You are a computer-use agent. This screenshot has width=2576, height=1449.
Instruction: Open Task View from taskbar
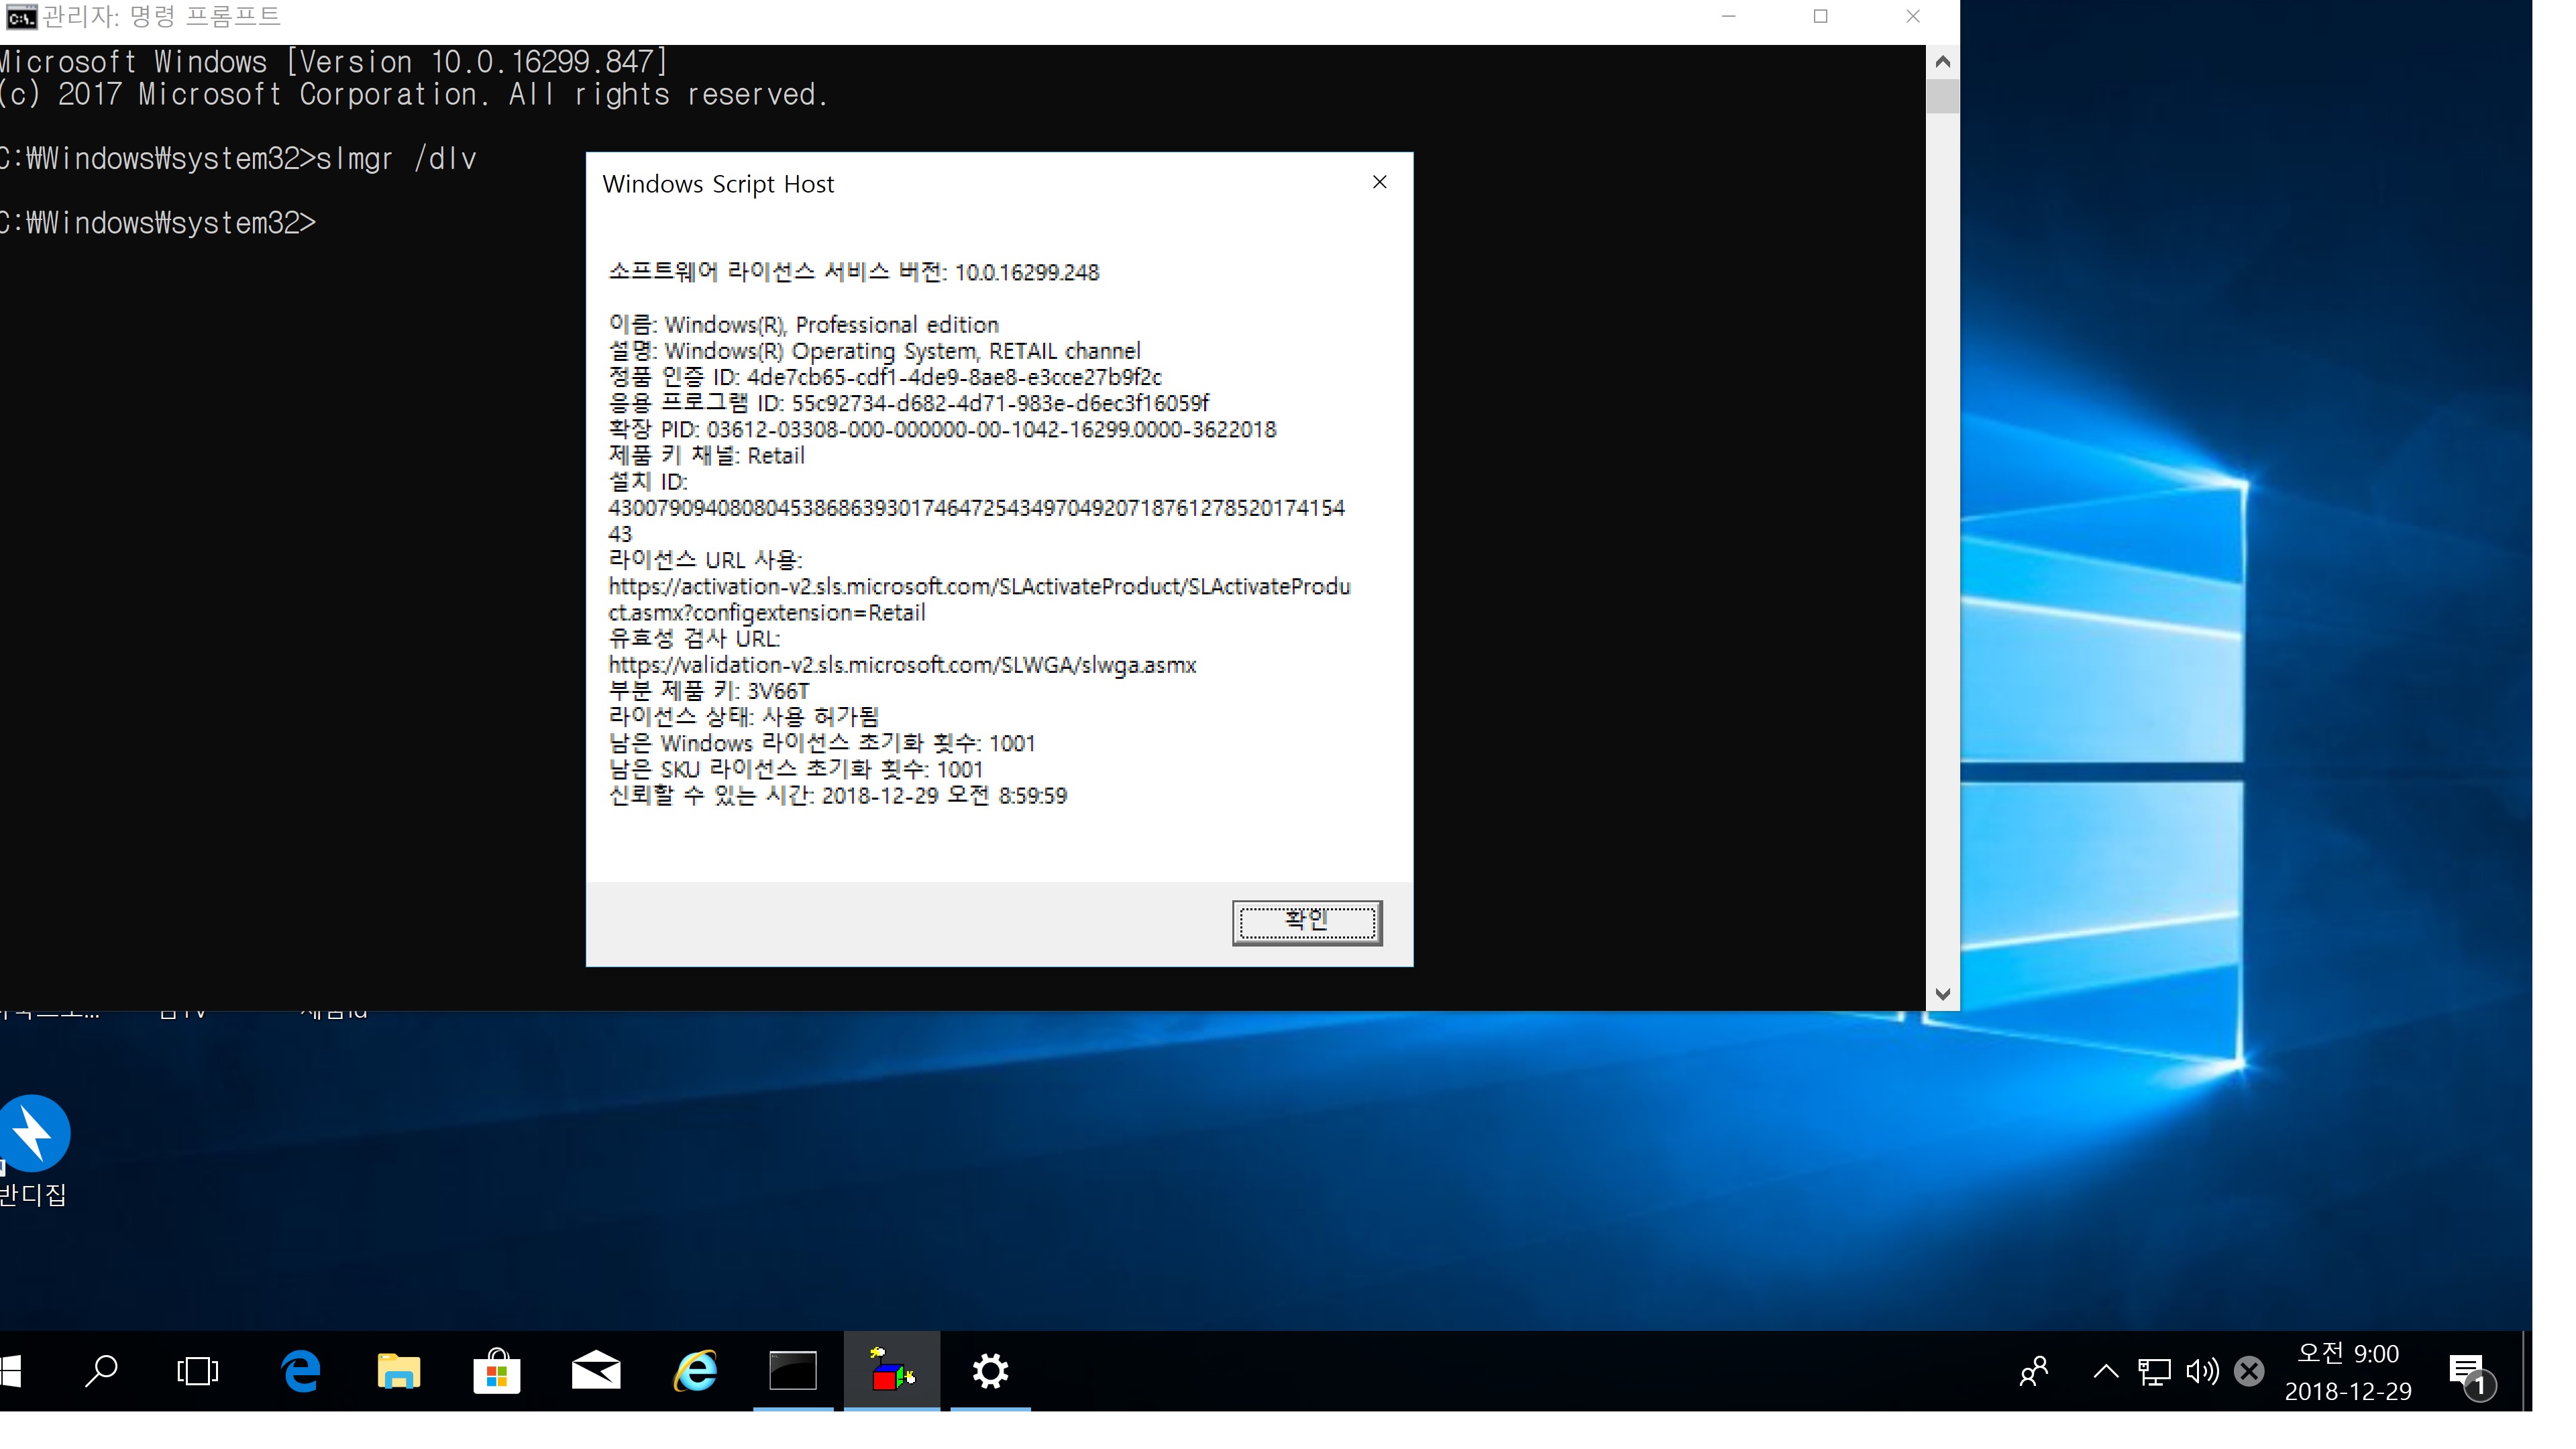click(197, 1370)
